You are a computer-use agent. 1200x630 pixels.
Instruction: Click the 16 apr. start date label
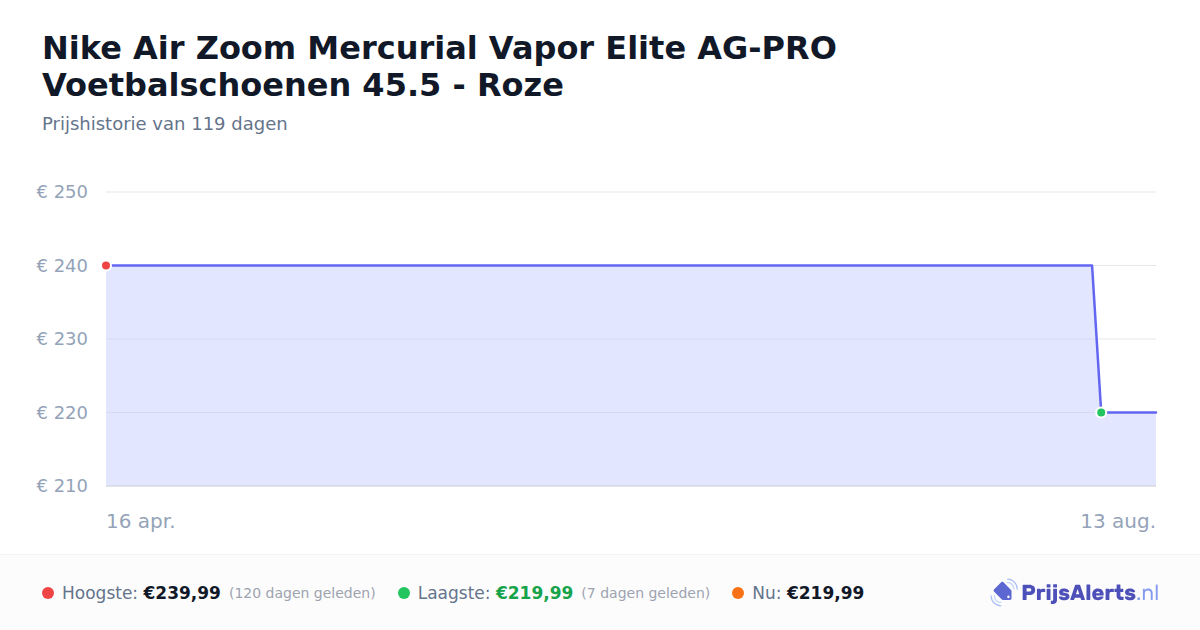141,522
